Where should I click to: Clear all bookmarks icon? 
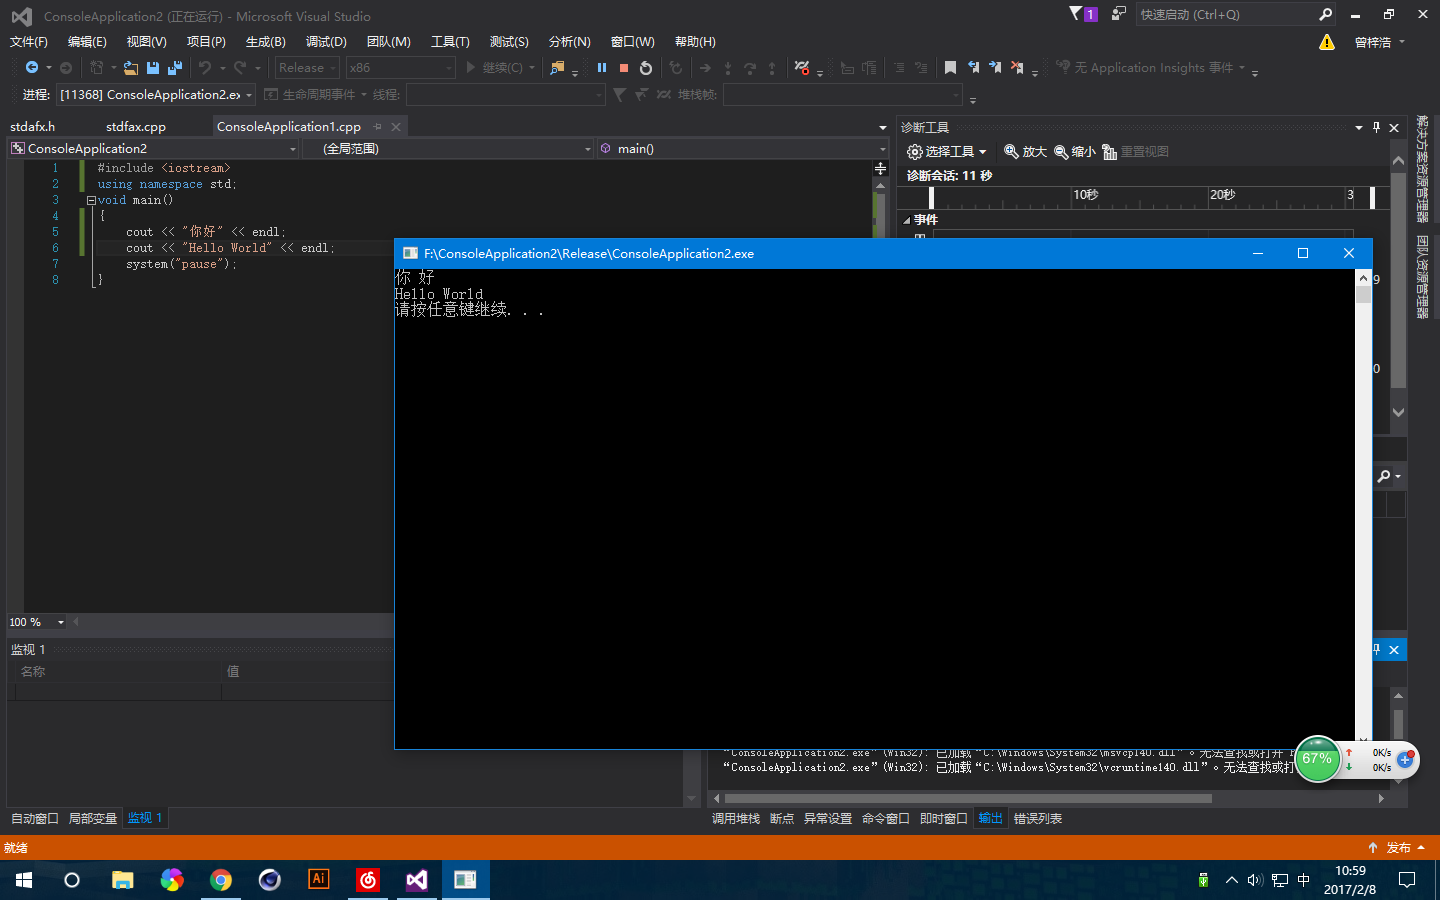(1017, 68)
